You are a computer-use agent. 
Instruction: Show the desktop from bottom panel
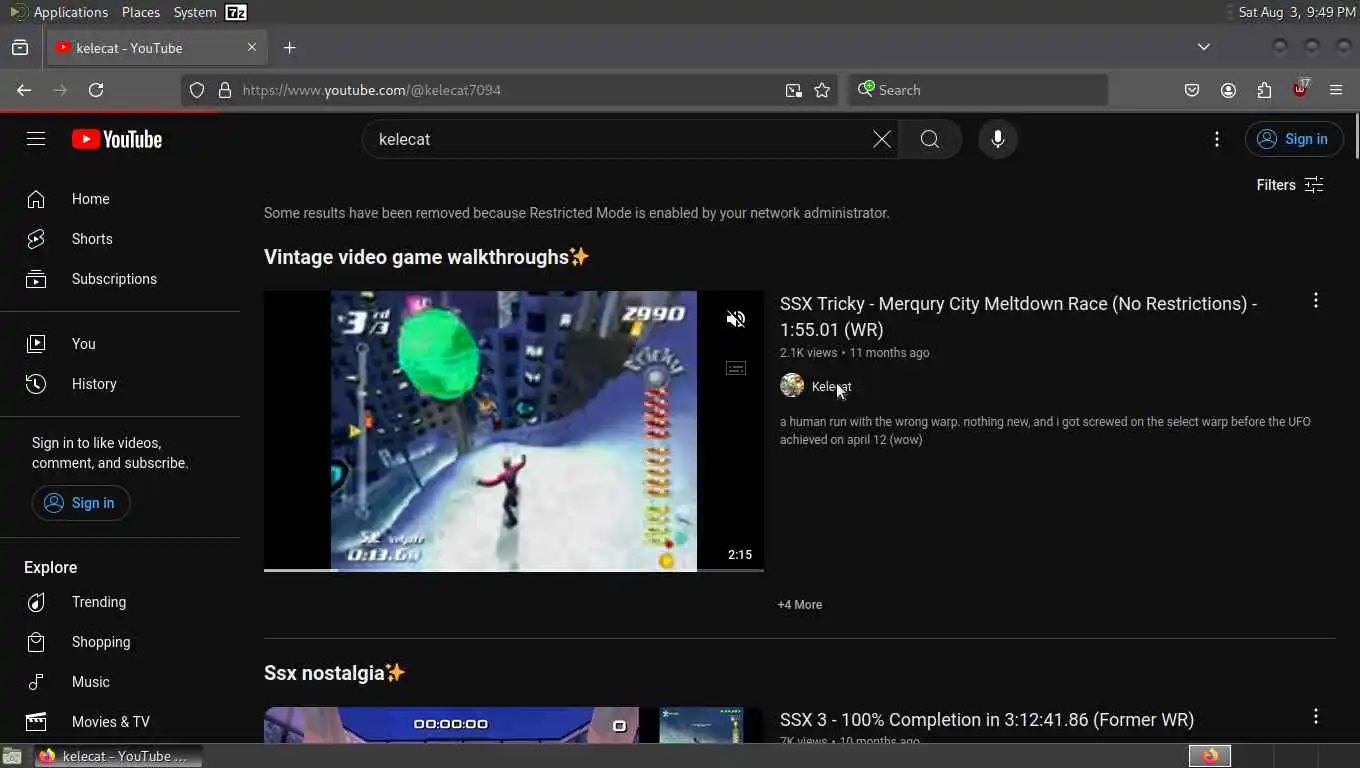[12, 756]
